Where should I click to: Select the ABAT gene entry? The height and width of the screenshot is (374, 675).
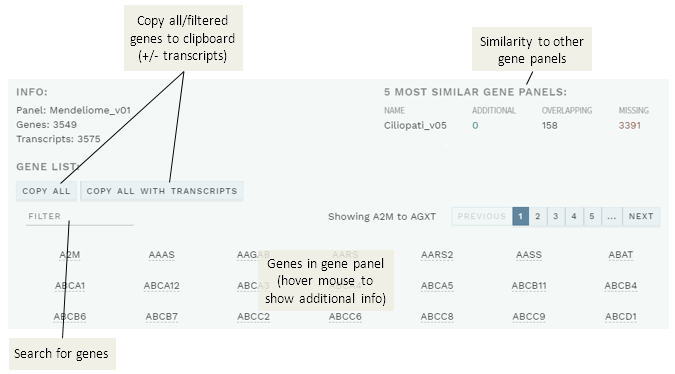point(620,255)
